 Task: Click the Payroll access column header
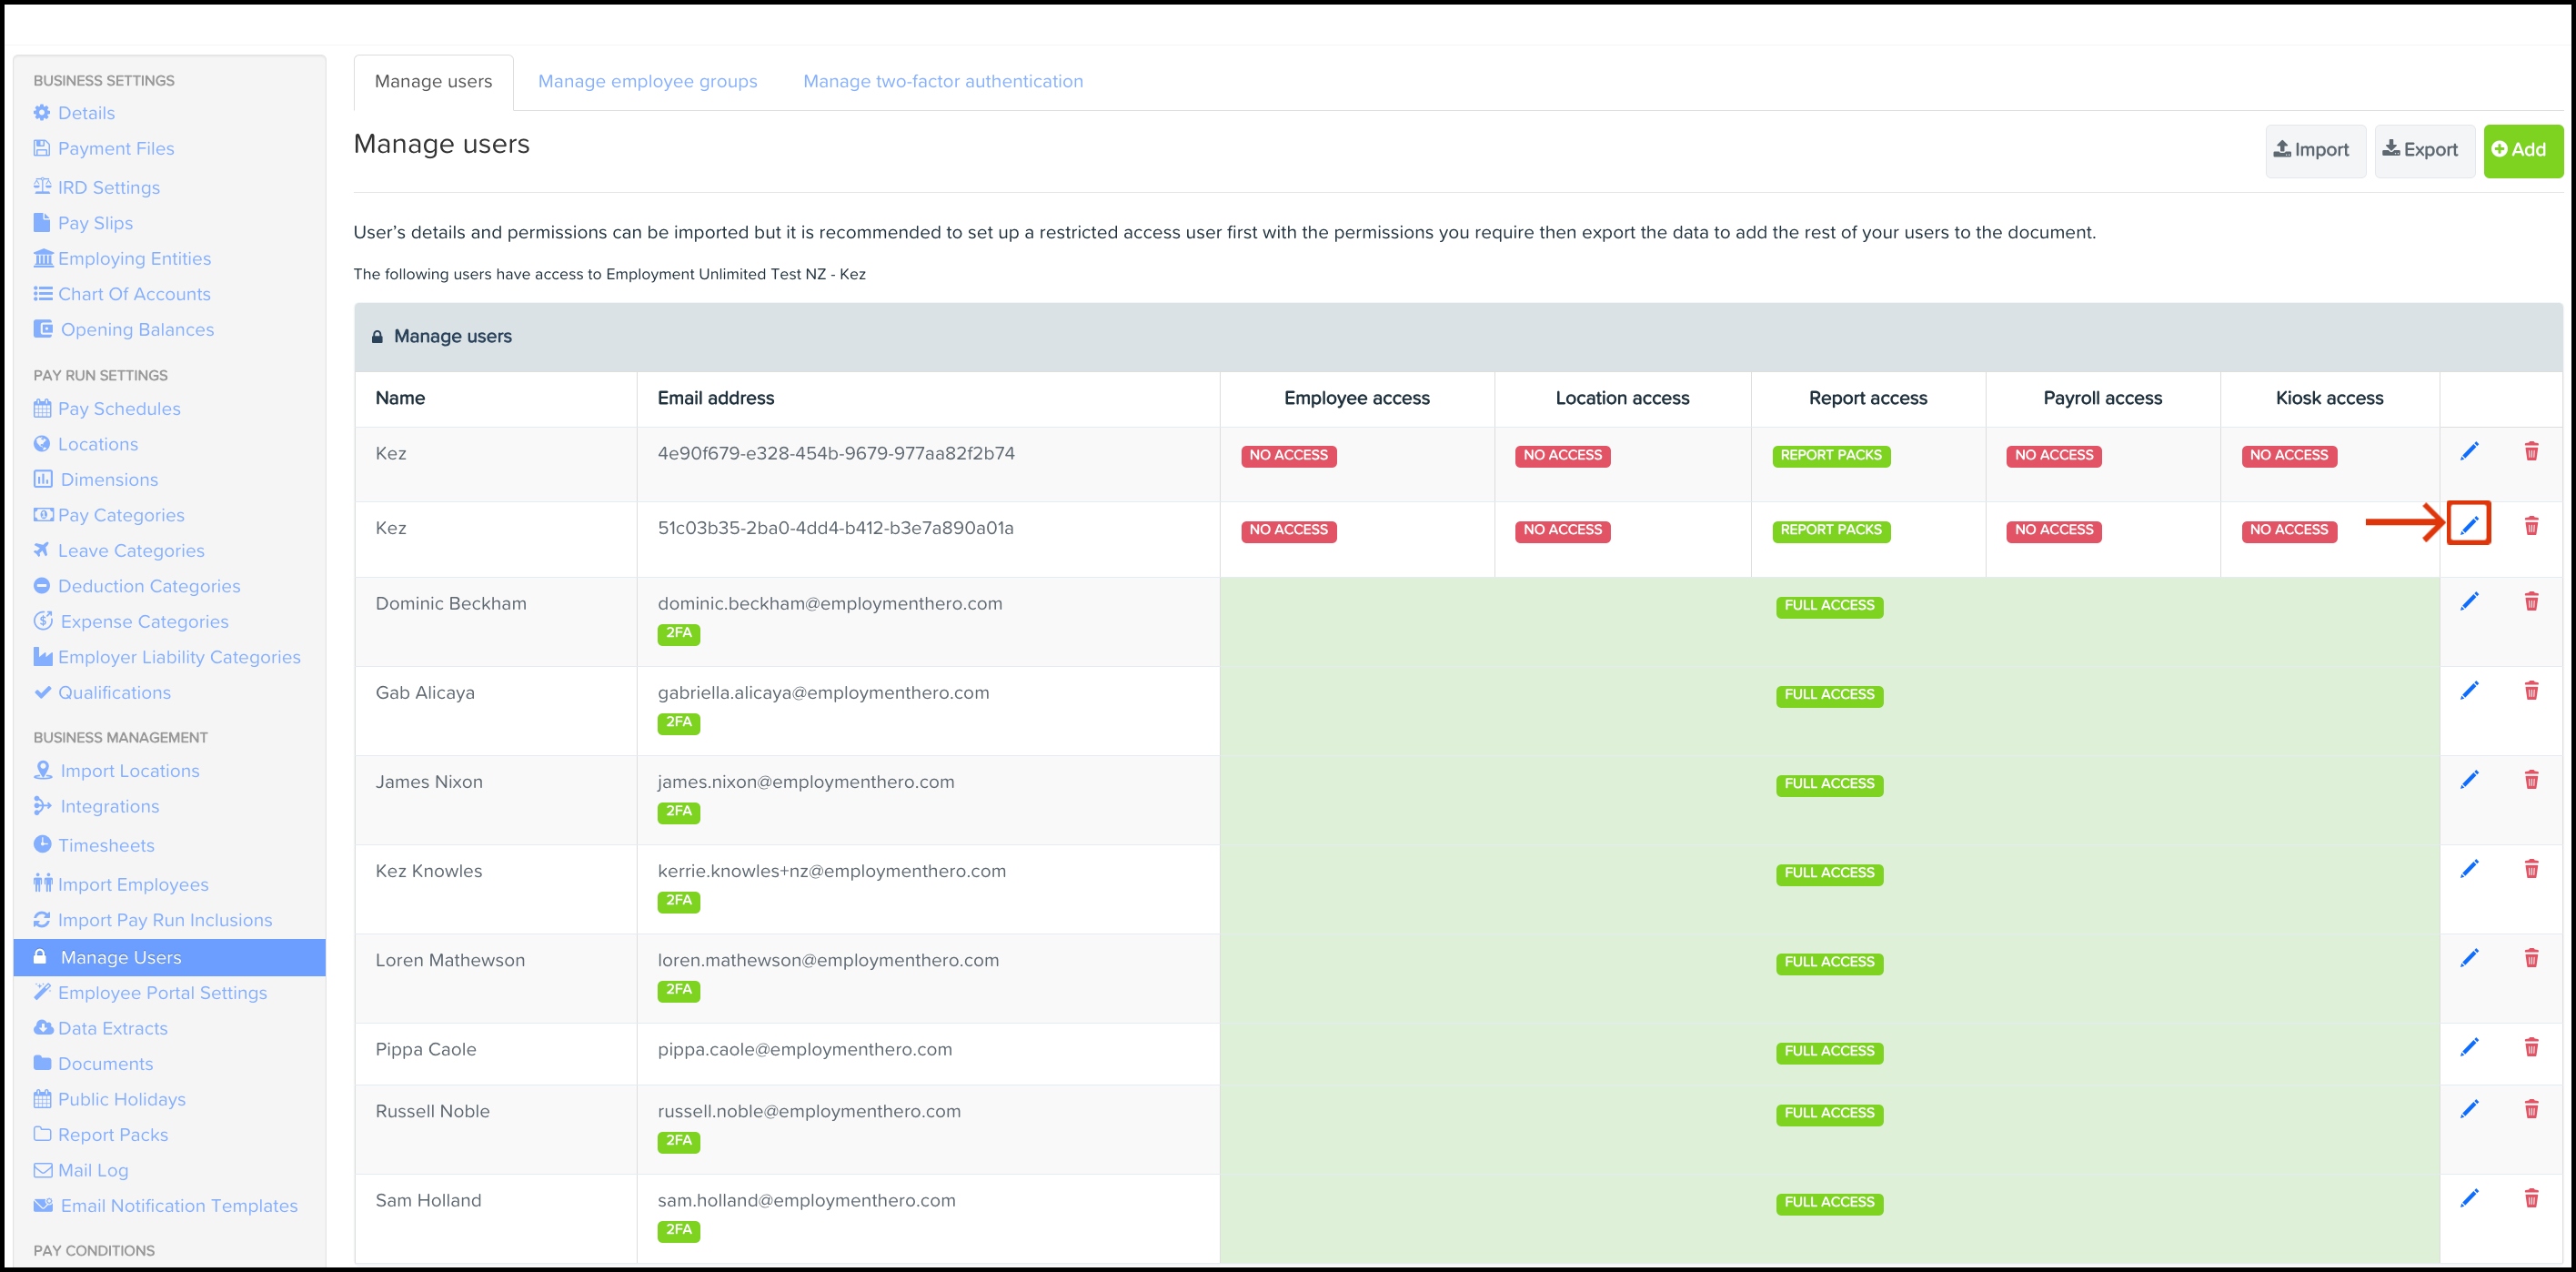click(x=2102, y=398)
